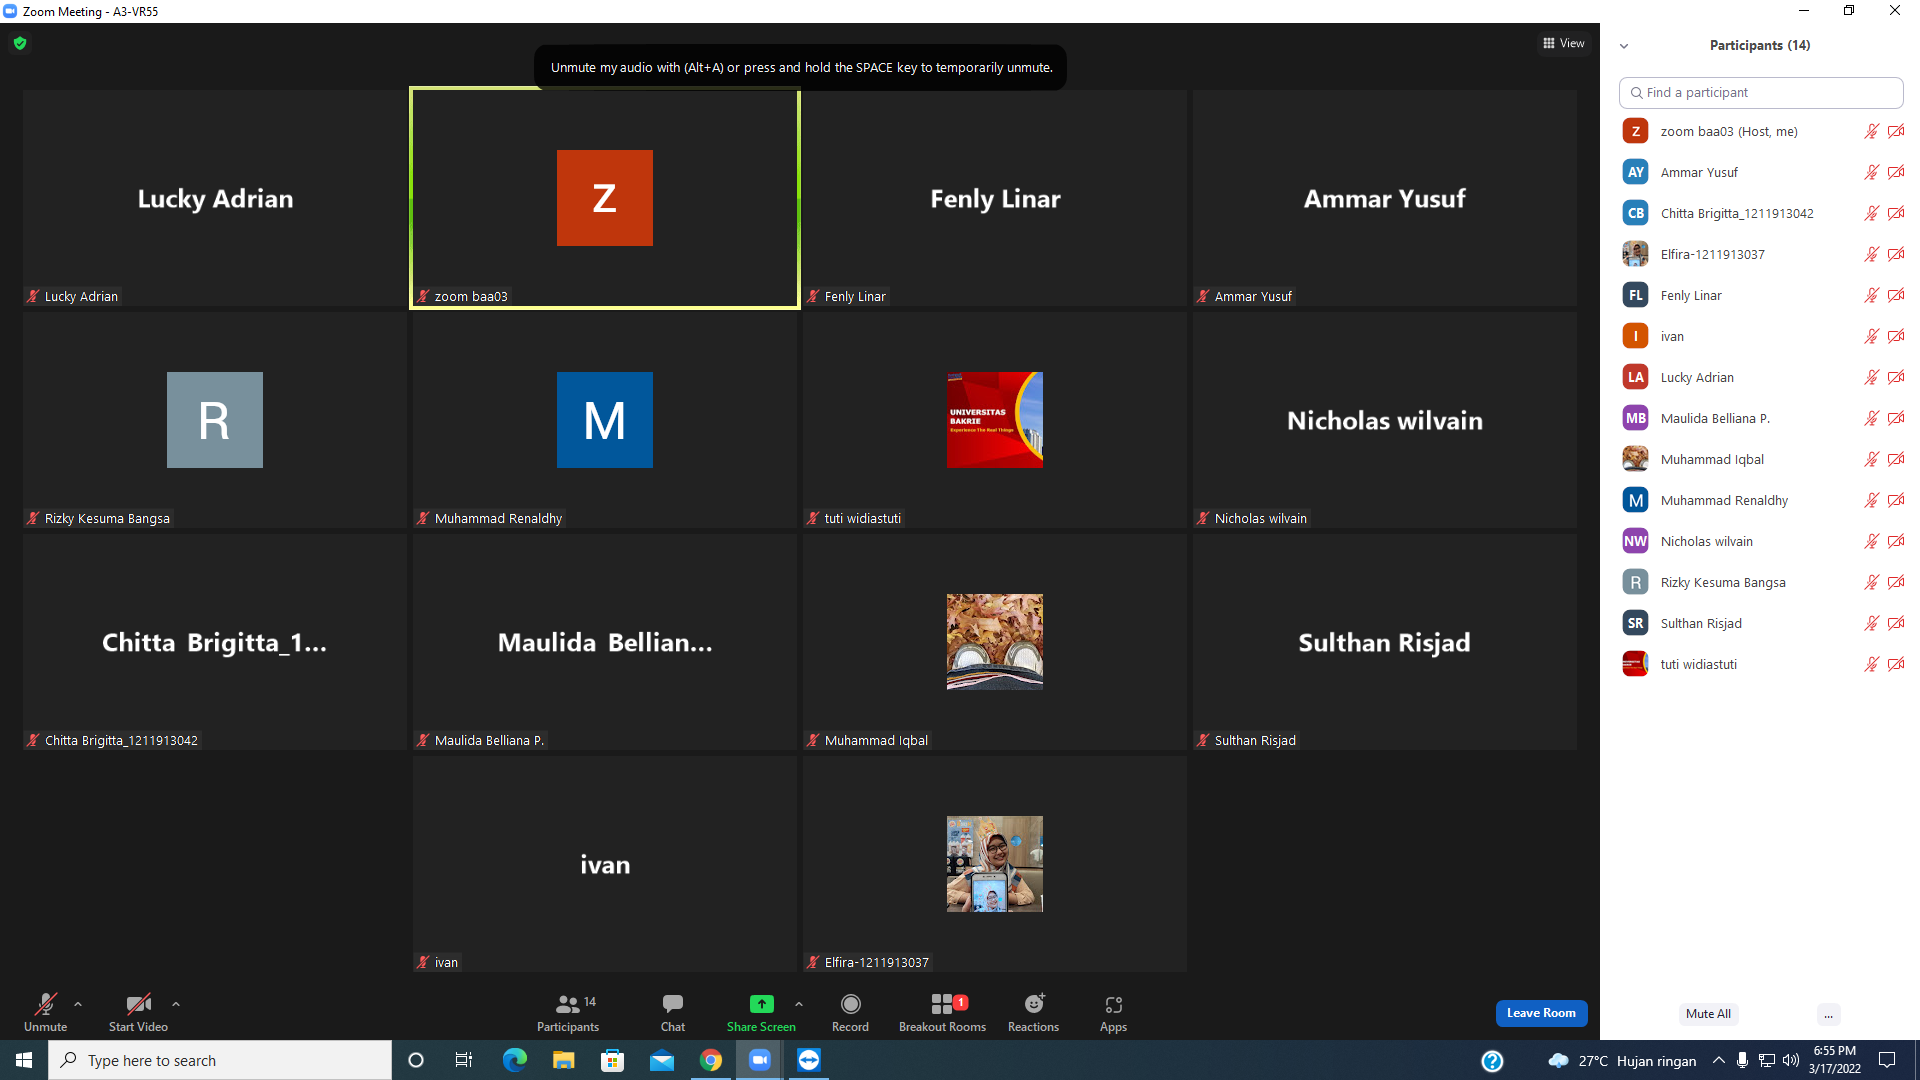Open the Apps icon
Viewport: 1920px width, 1080px height.
click(1114, 1004)
